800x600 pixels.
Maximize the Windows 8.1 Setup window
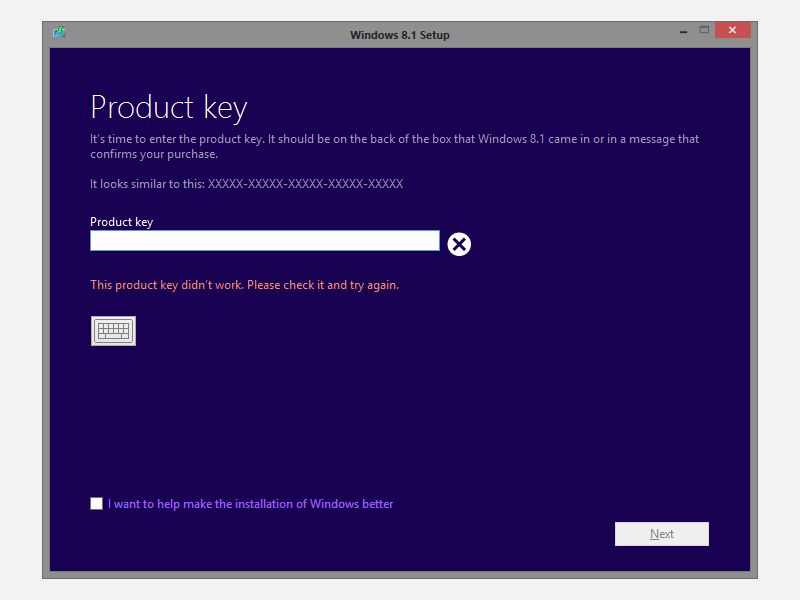pyautogui.click(x=704, y=30)
